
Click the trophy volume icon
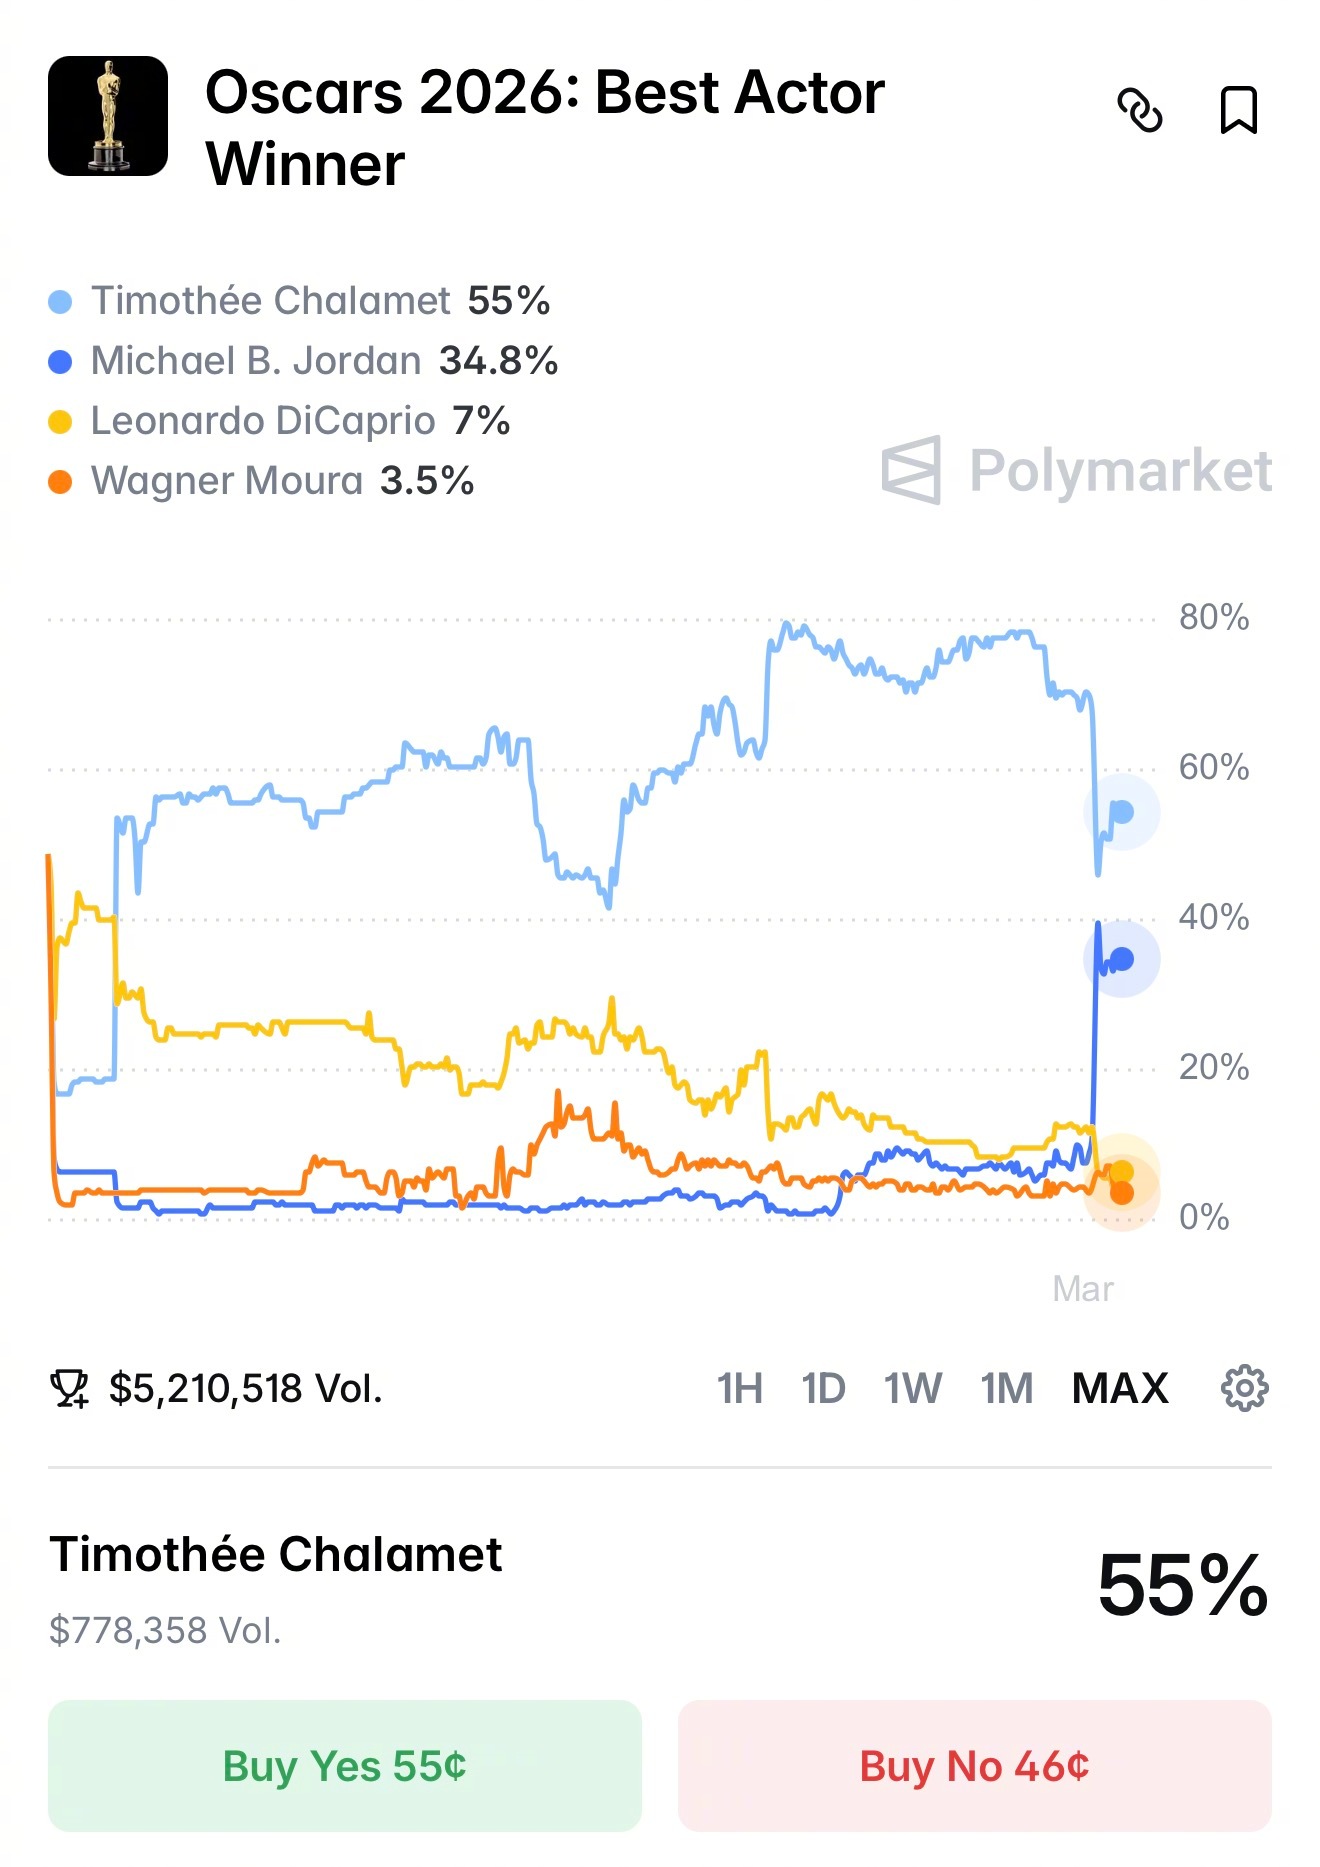(69, 1389)
